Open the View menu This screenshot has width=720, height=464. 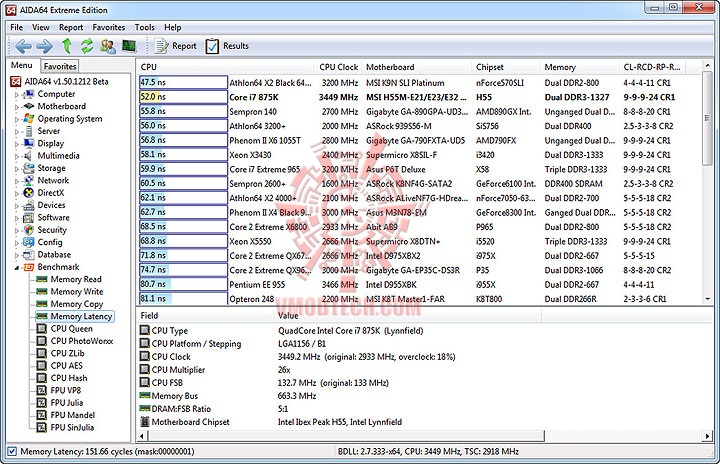(x=40, y=28)
